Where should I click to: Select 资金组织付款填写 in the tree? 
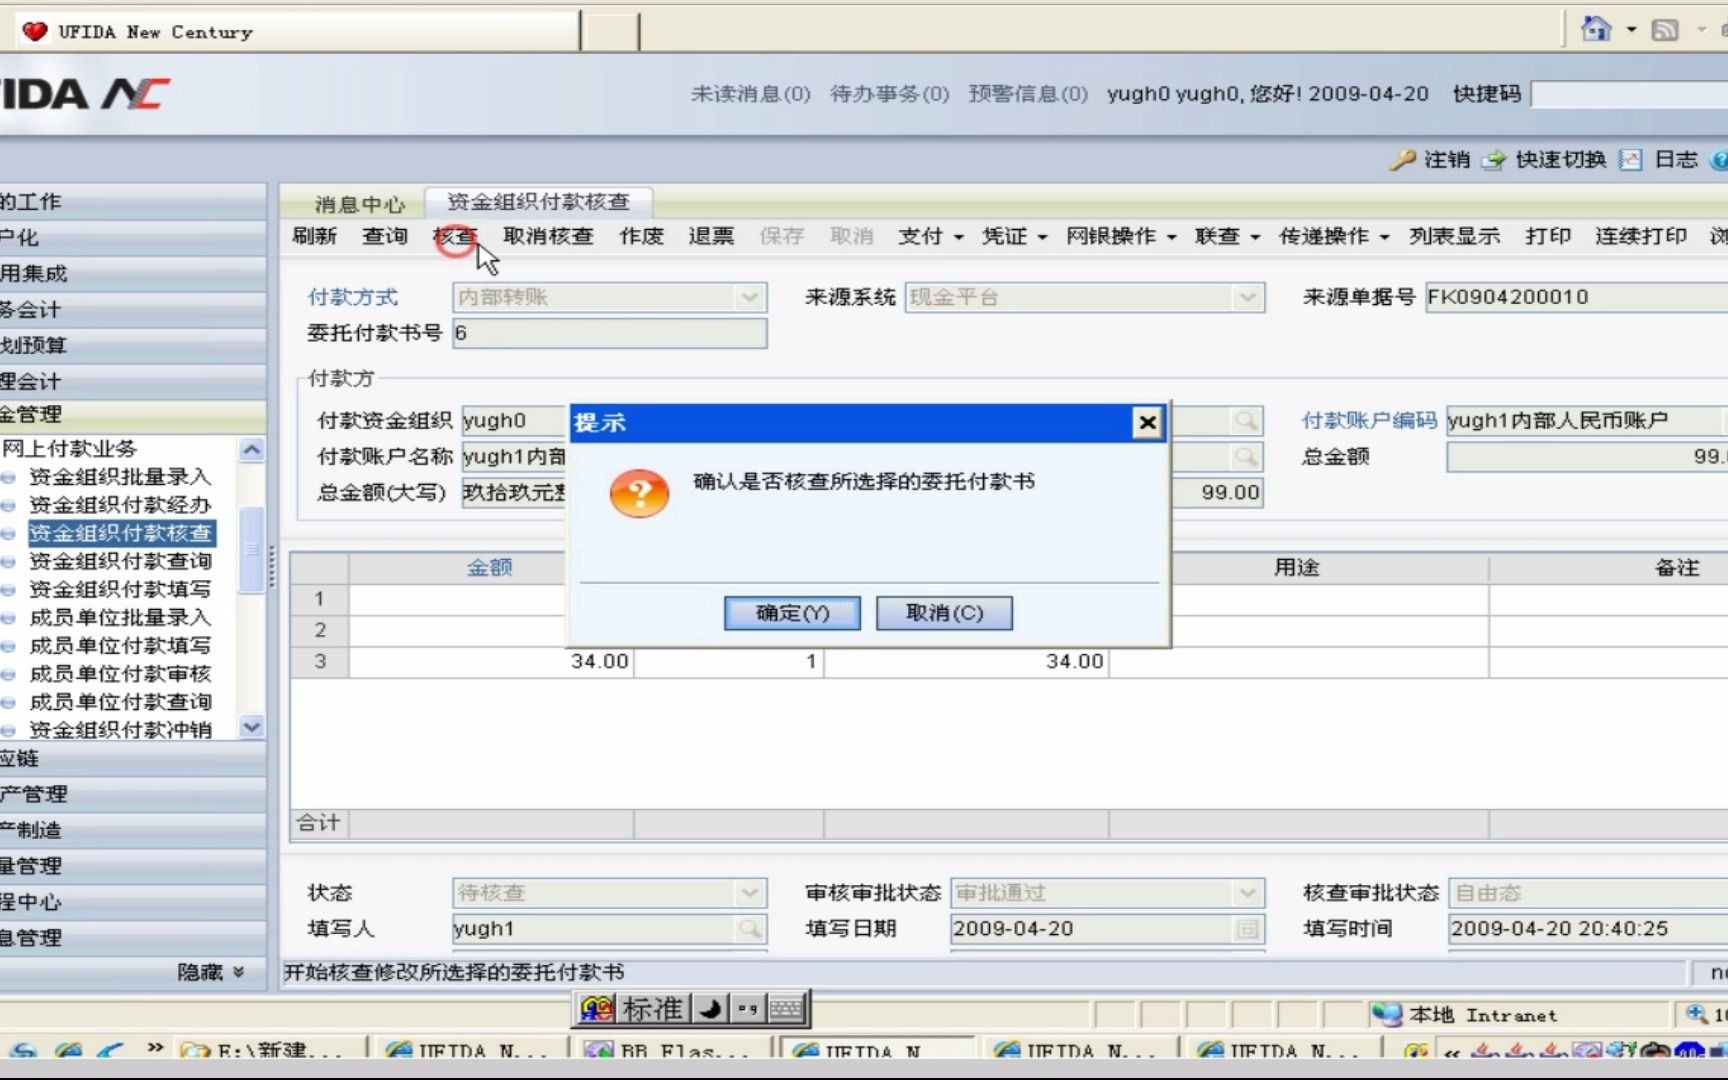coord(120,589)
